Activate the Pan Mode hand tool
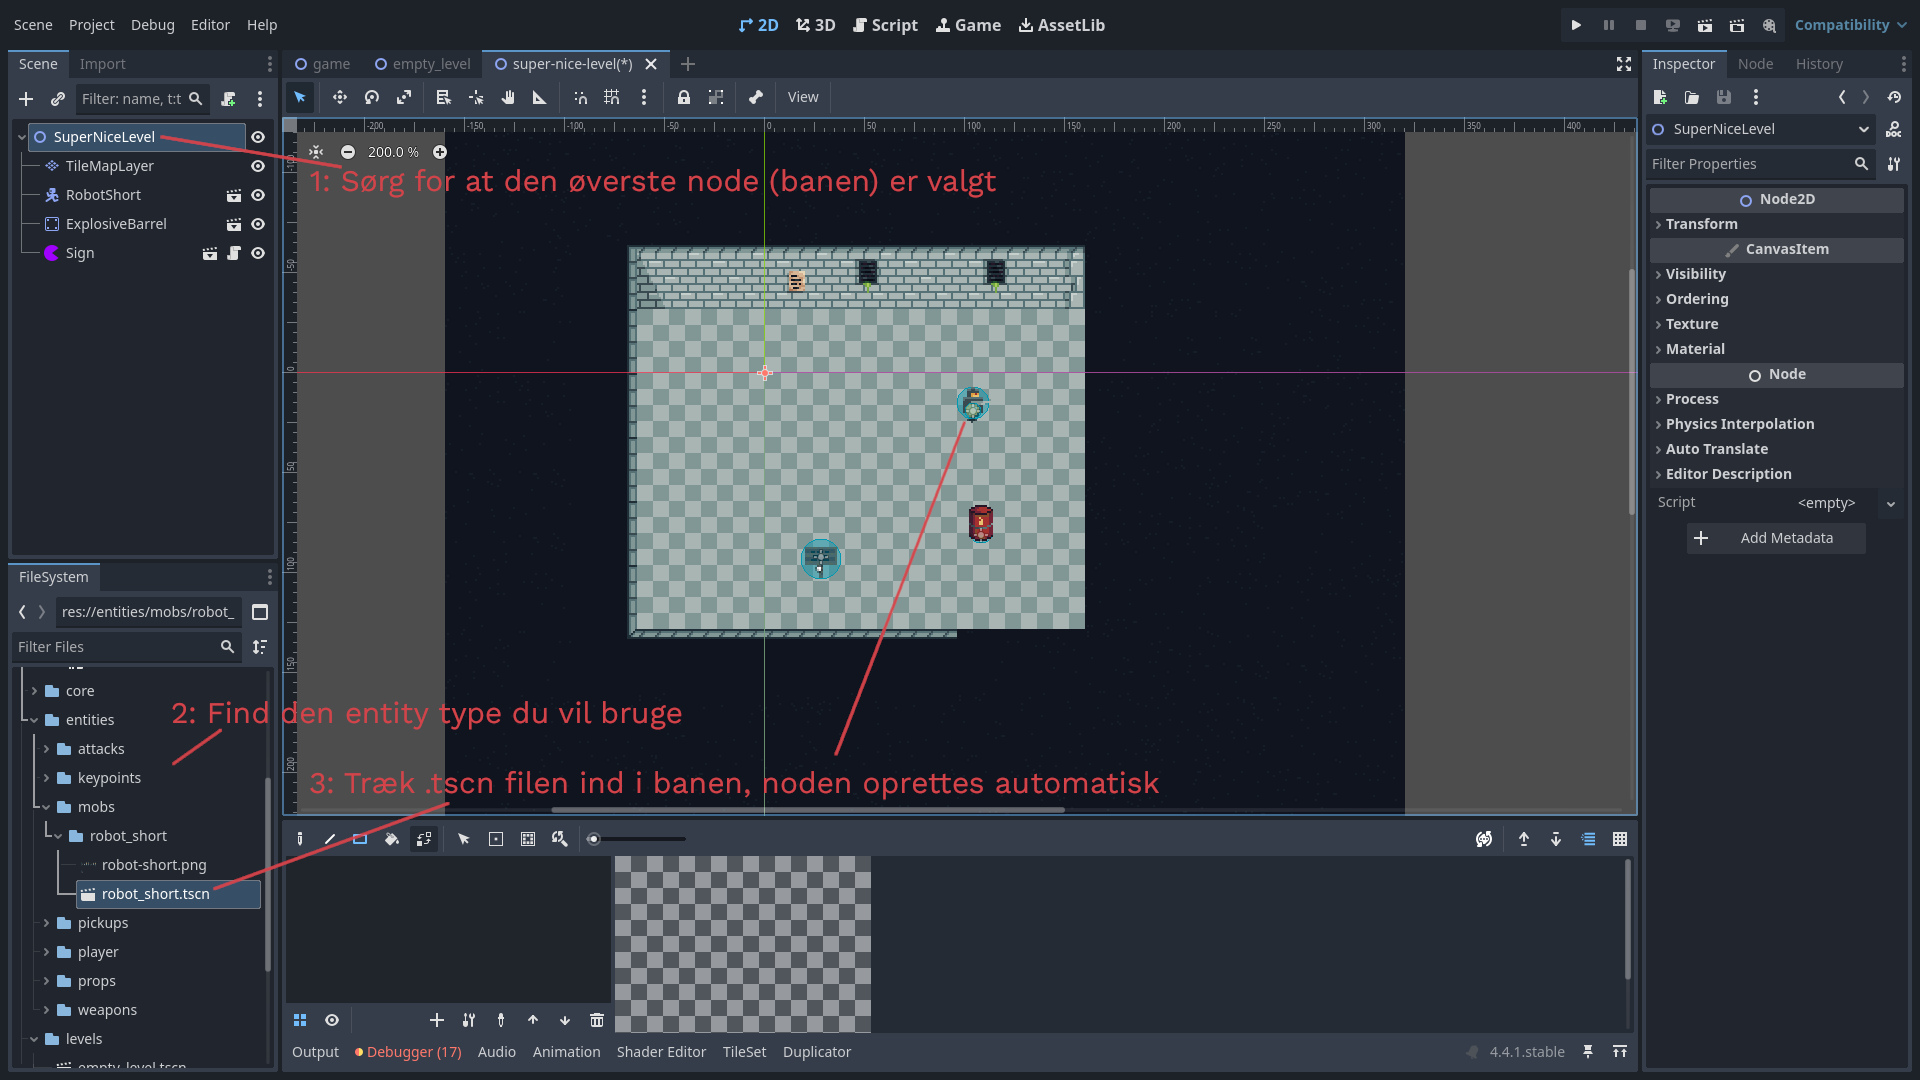The width and height of the screenshot is (1920, 1080). 508,97
